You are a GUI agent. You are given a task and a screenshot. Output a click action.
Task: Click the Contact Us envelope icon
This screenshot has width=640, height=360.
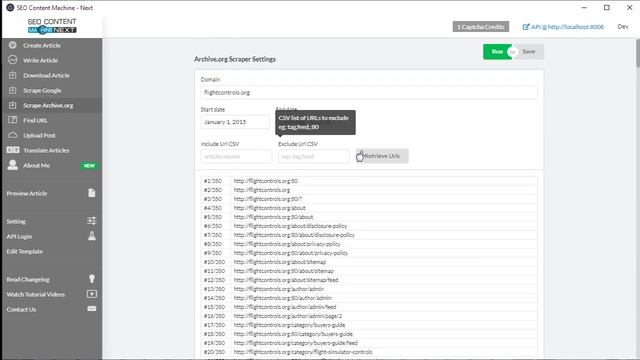pos(92,309)
